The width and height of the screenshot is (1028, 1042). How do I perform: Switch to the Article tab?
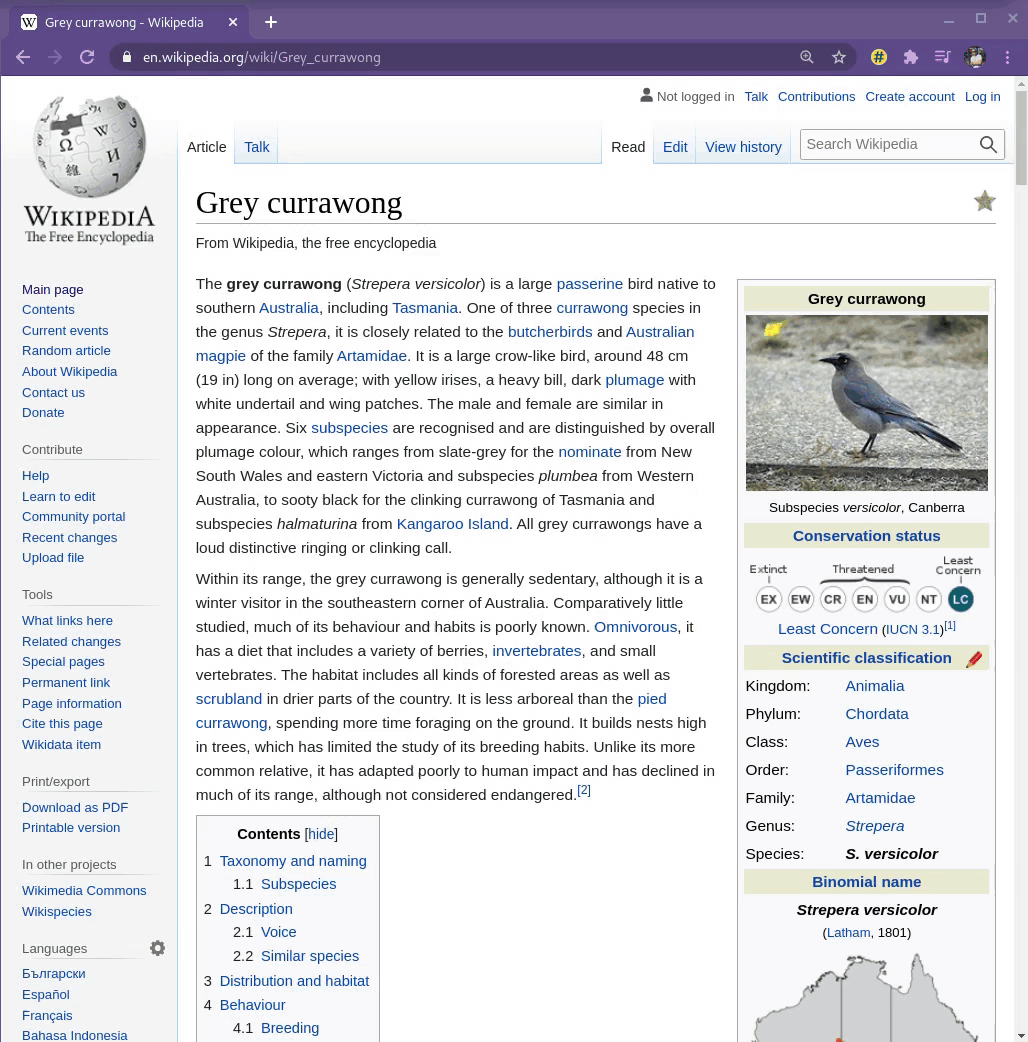(x=207, y=147)
